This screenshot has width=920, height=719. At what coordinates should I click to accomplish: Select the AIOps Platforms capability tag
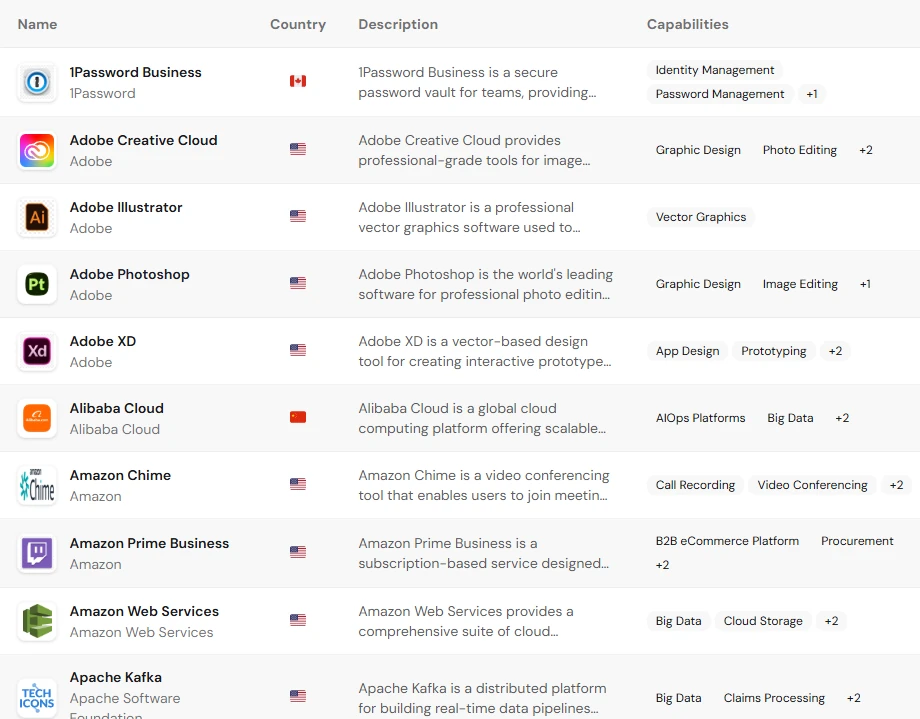pyautogui.click(x=701, y=418)
